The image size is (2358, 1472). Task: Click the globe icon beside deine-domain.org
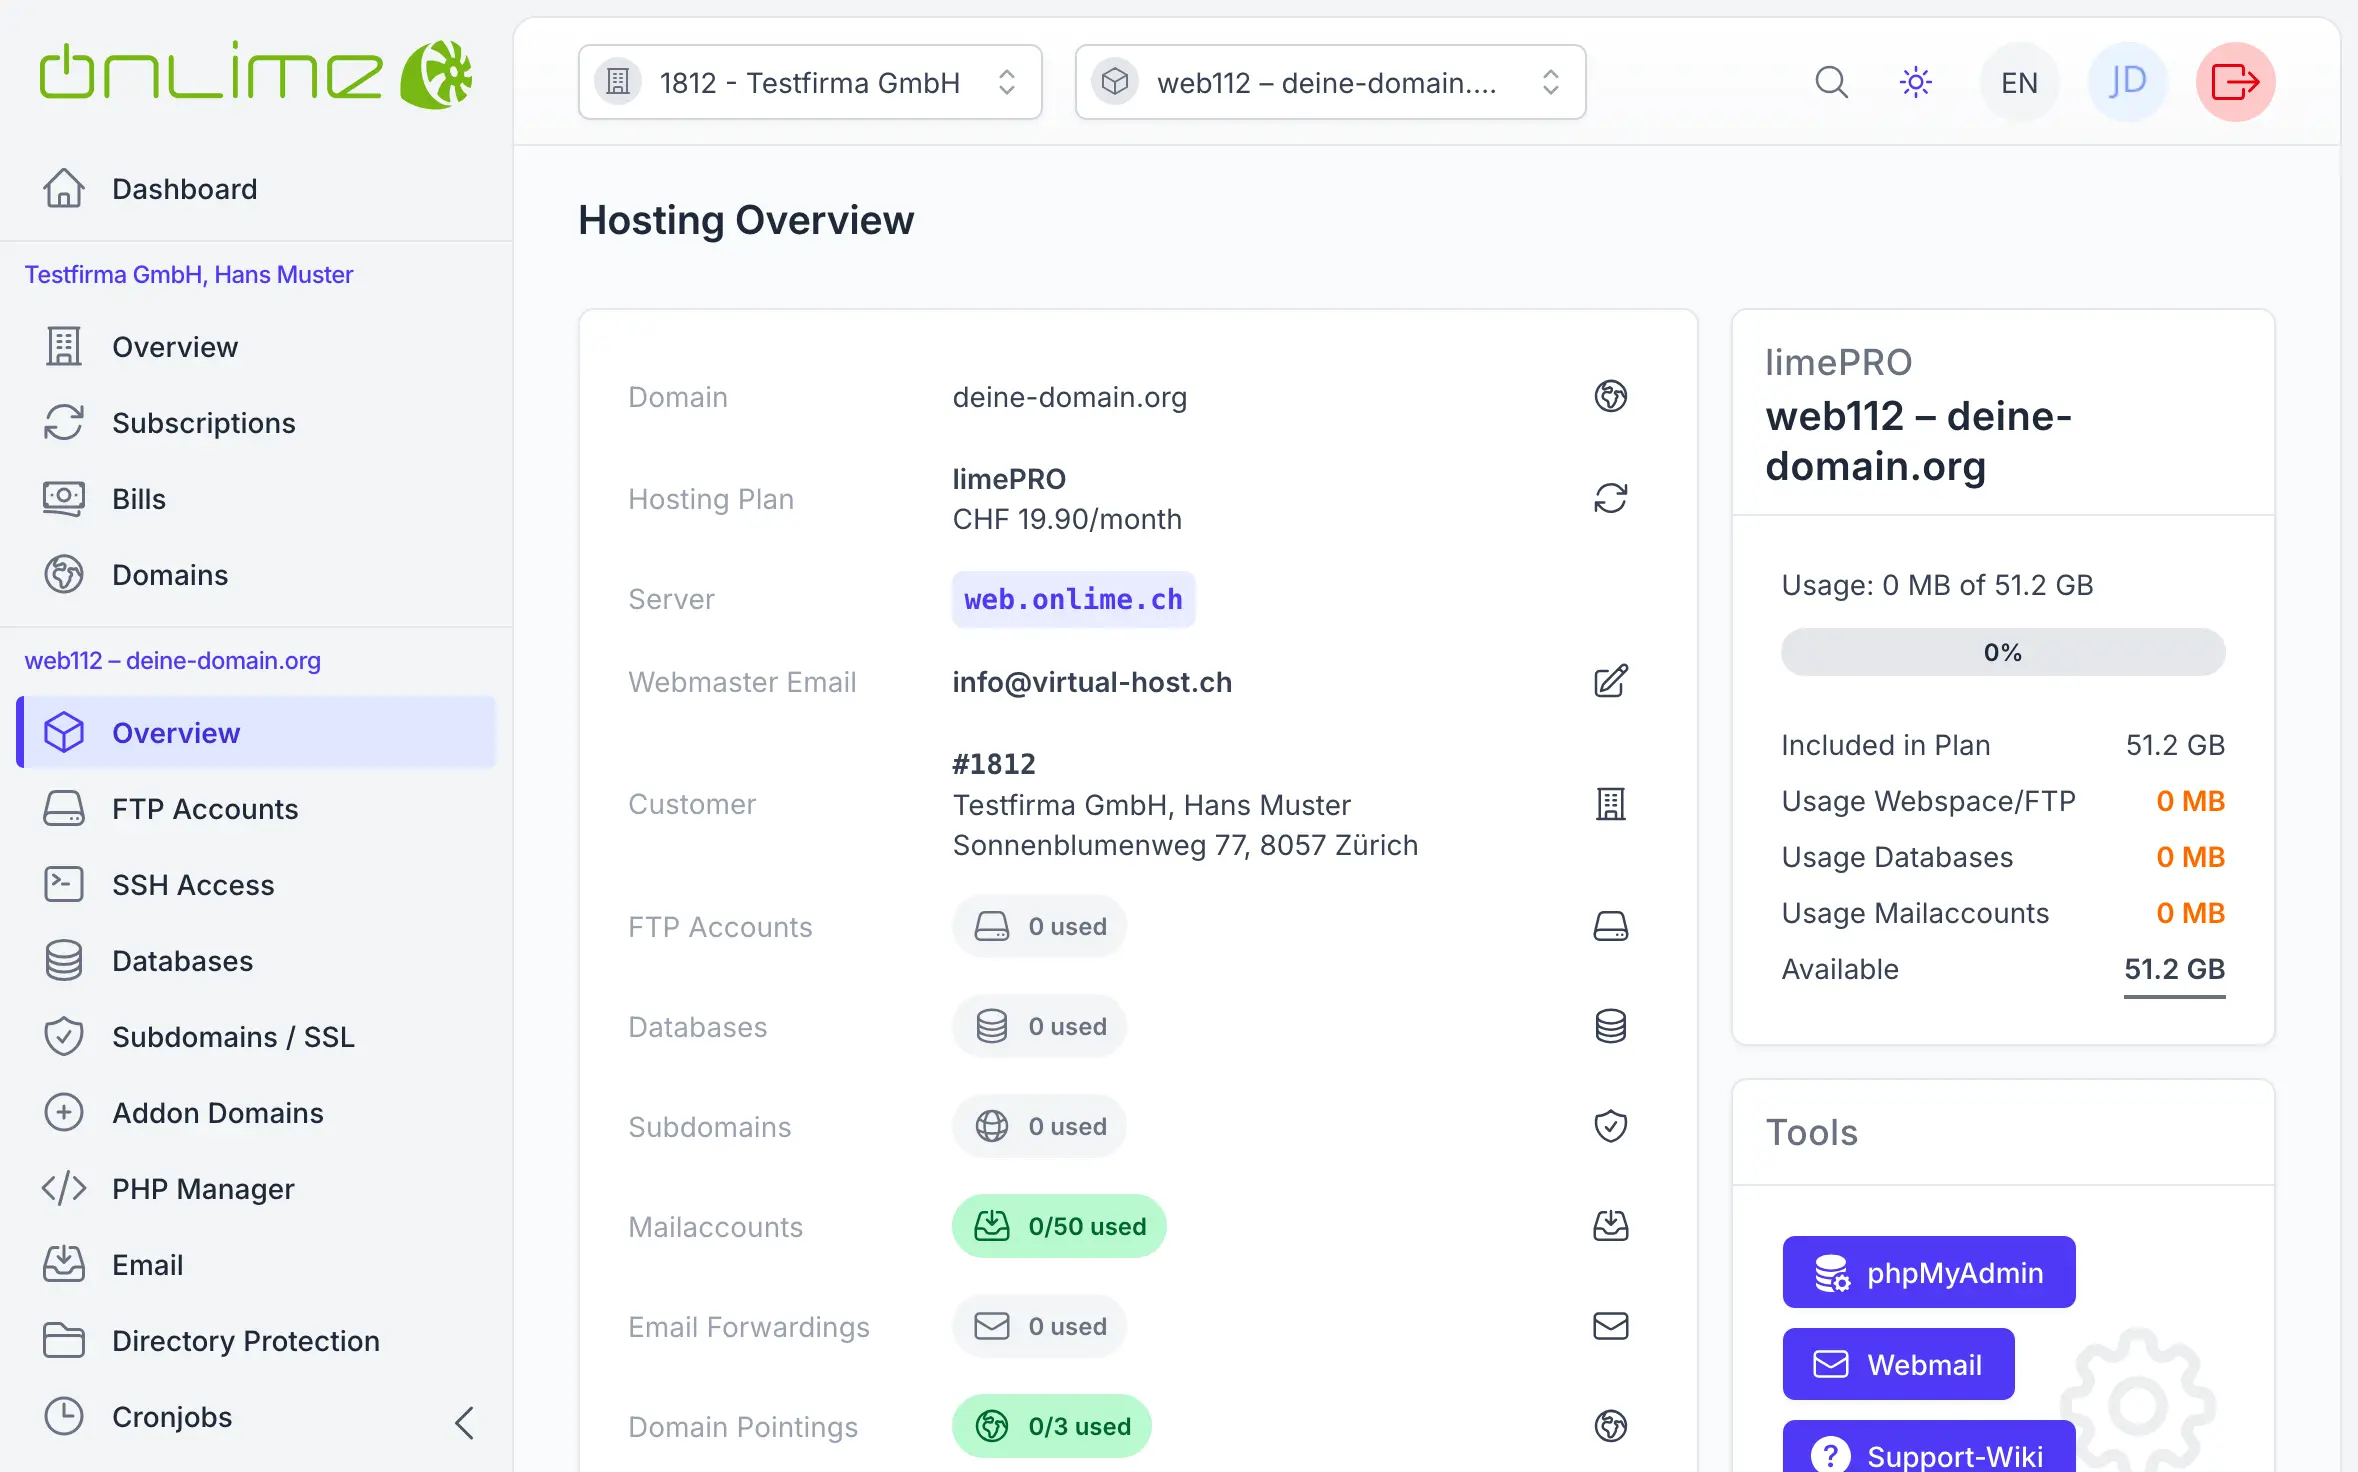click(1611, 396)
